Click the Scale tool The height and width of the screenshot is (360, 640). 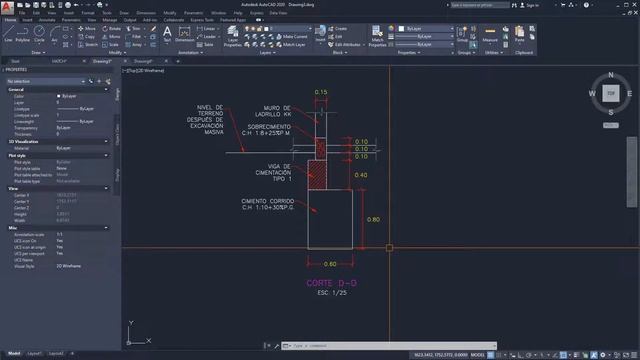[110, 44]
